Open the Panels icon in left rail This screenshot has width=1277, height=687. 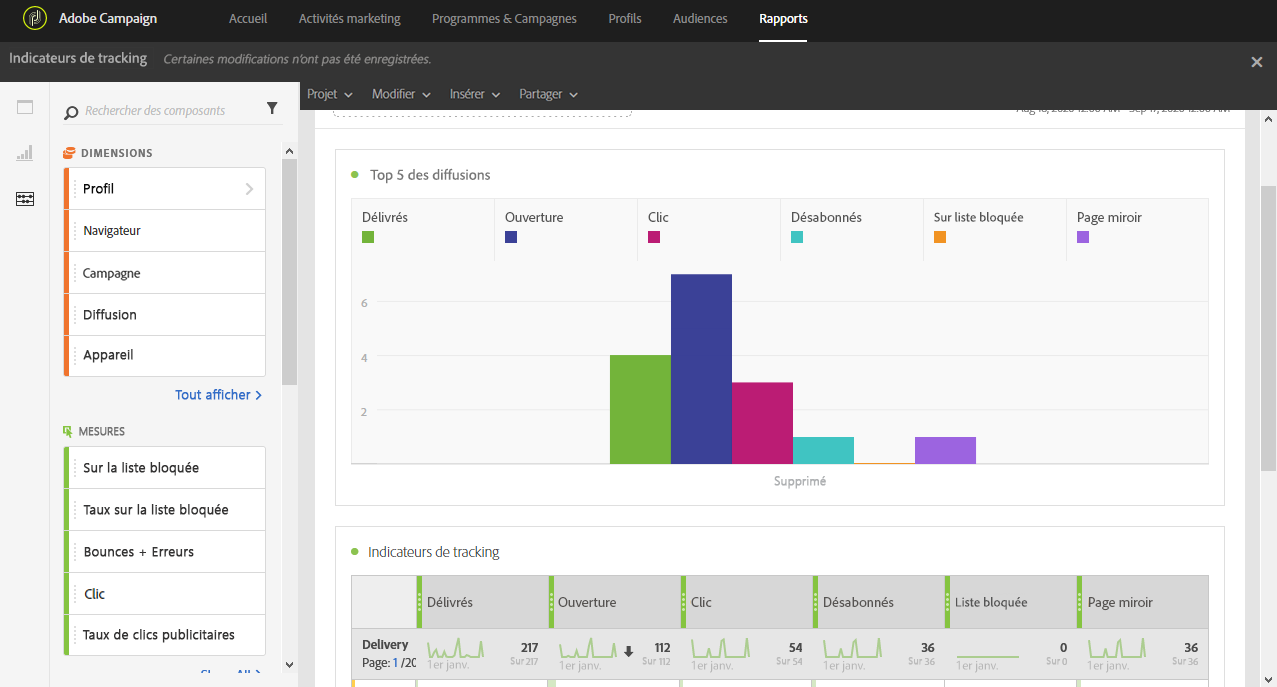tap(25, 108)
